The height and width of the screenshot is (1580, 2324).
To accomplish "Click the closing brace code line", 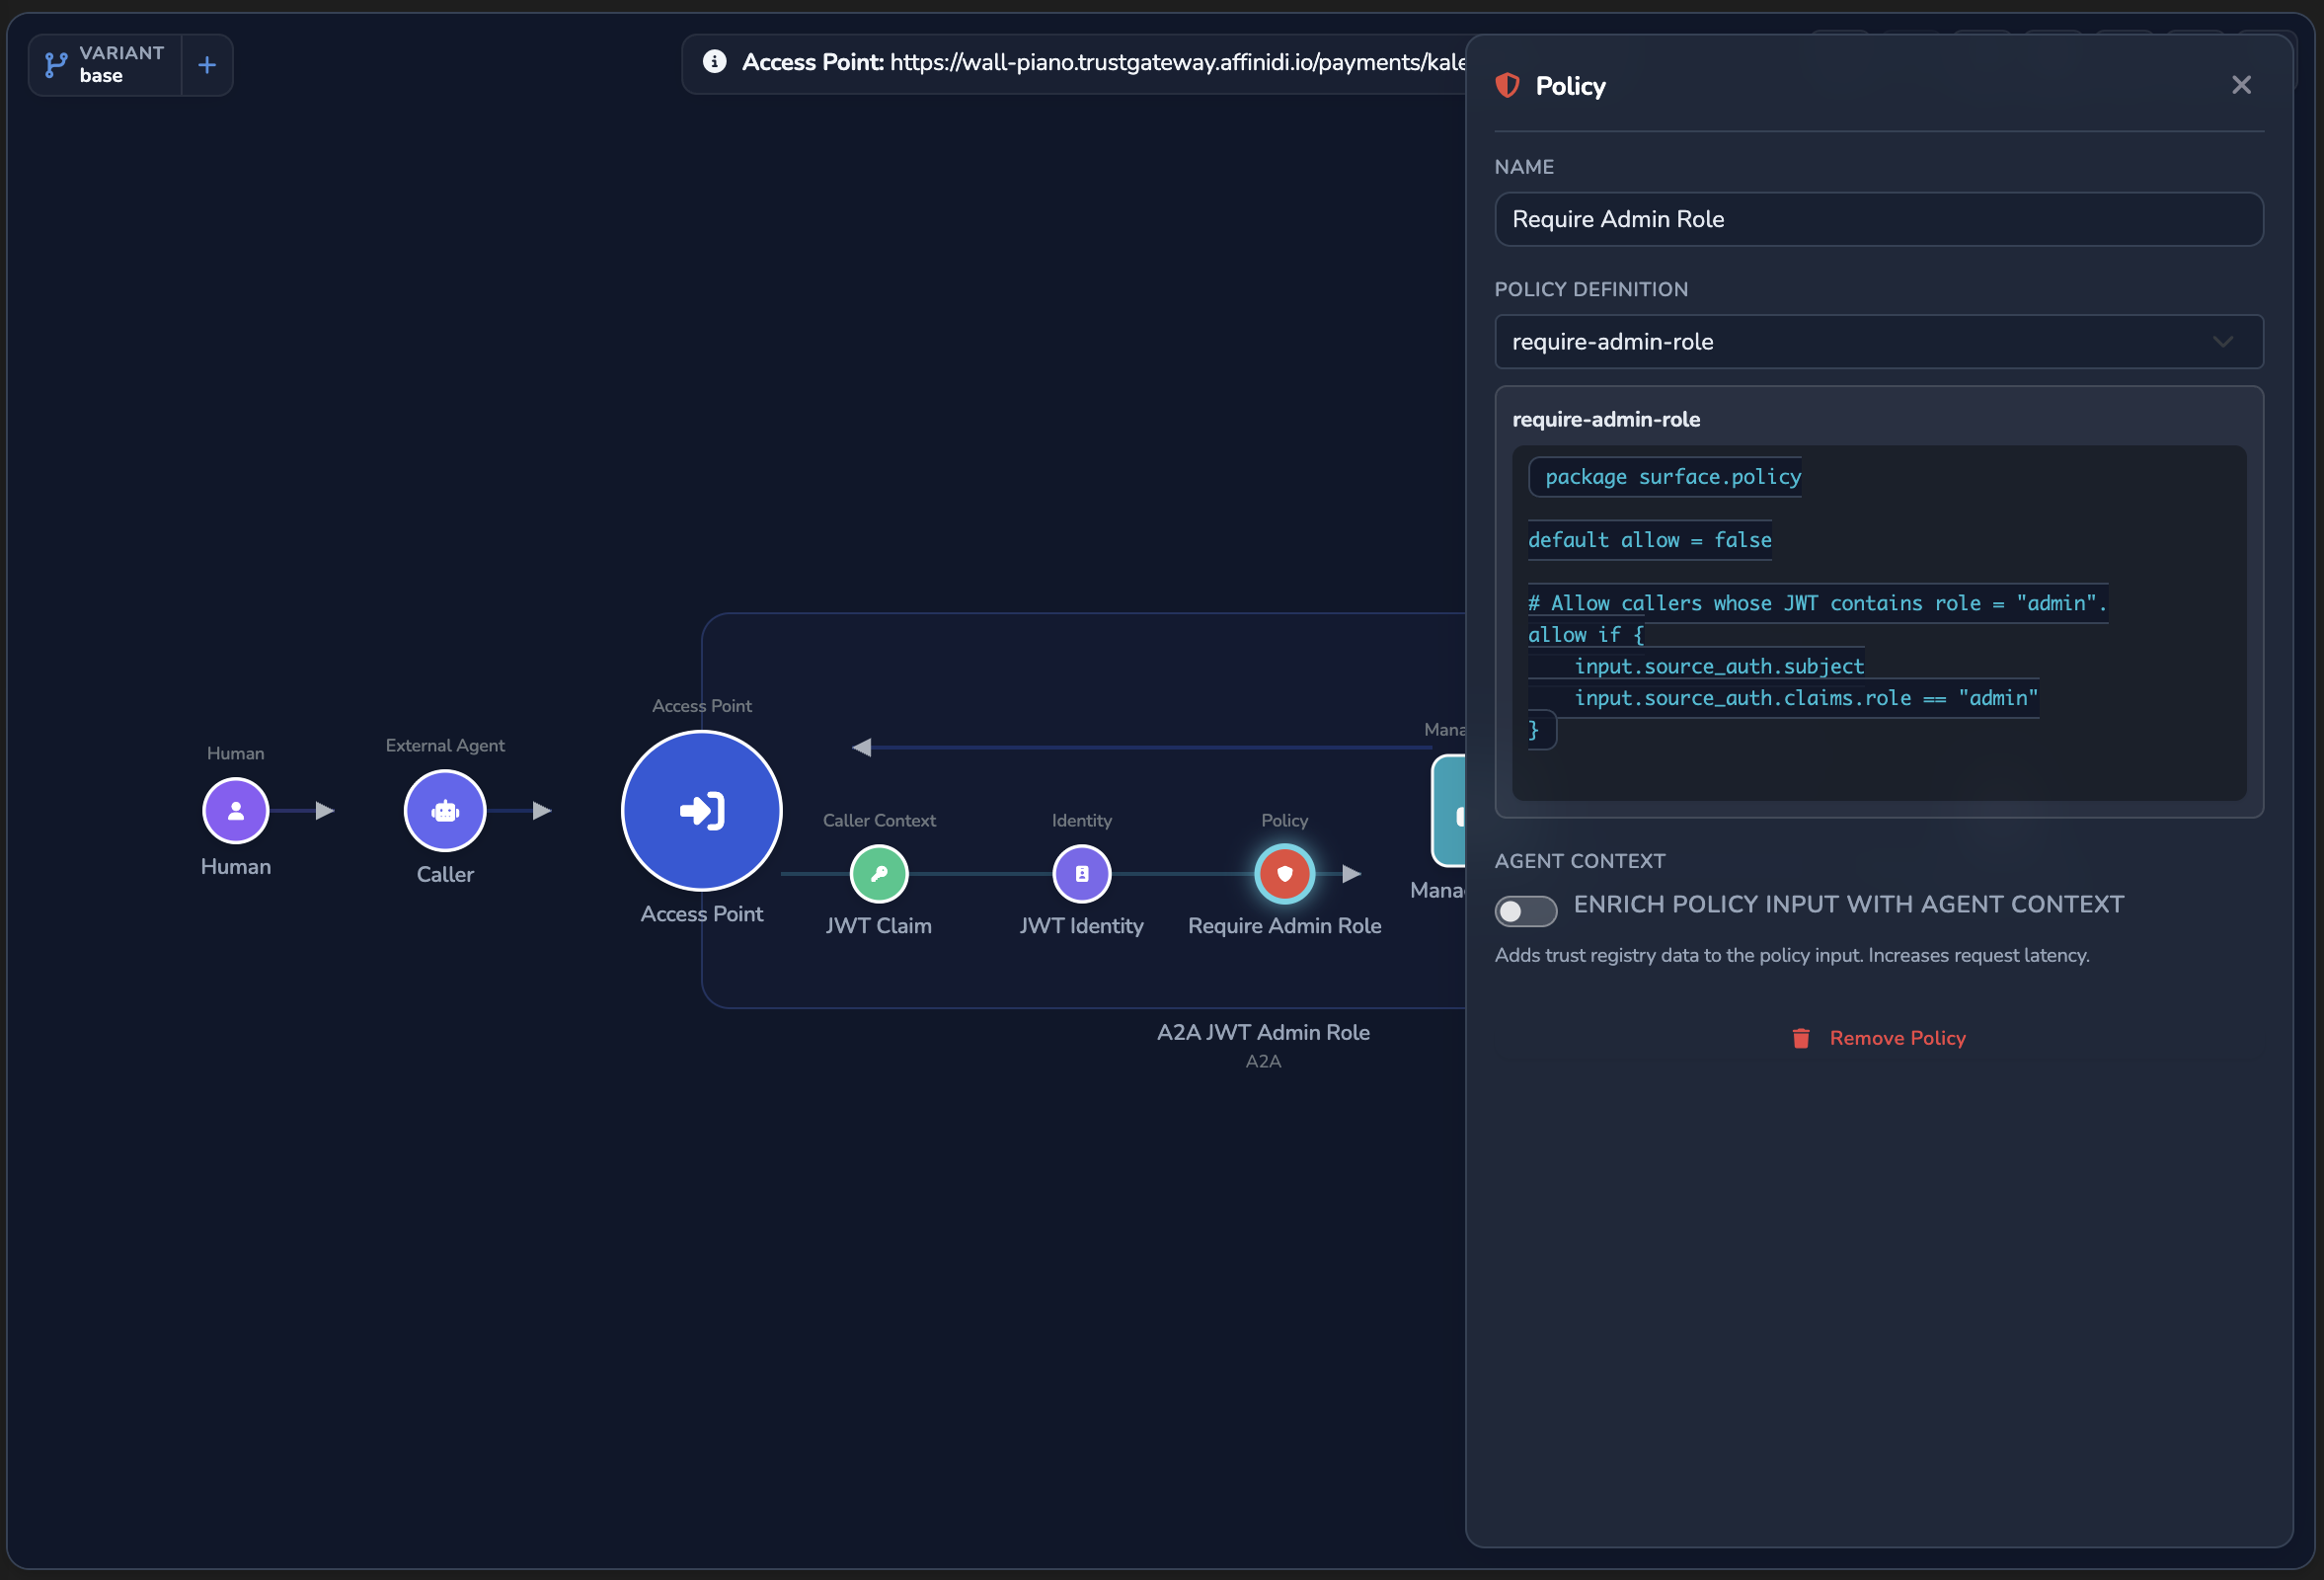I will 1534,730.
